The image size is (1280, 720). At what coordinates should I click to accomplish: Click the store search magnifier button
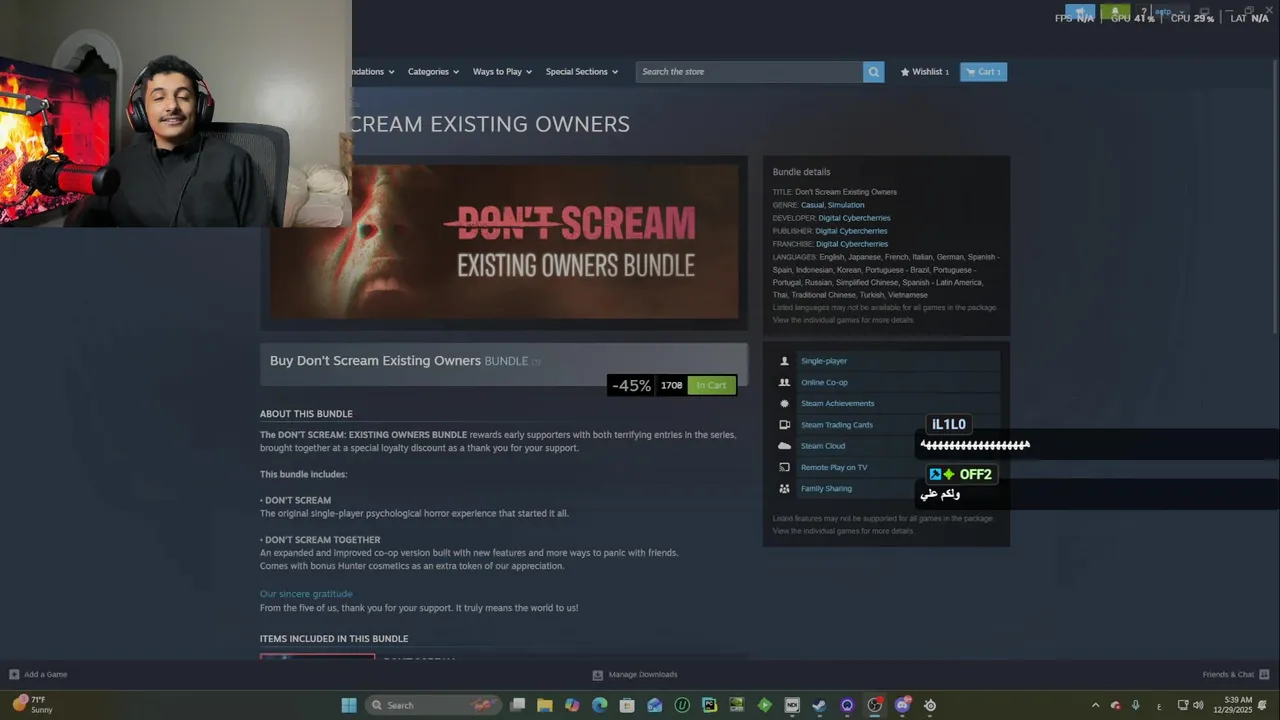tap(874, 72)
